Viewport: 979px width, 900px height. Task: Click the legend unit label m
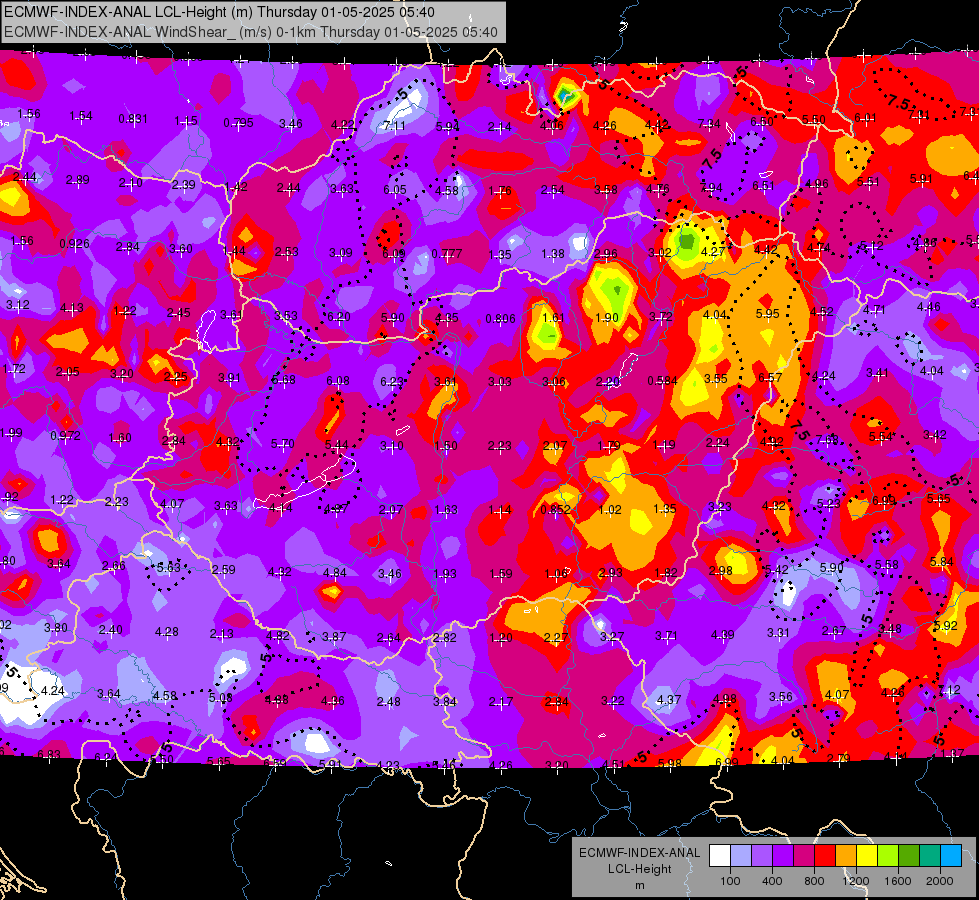pyautogui.click(x=639, y=885)
